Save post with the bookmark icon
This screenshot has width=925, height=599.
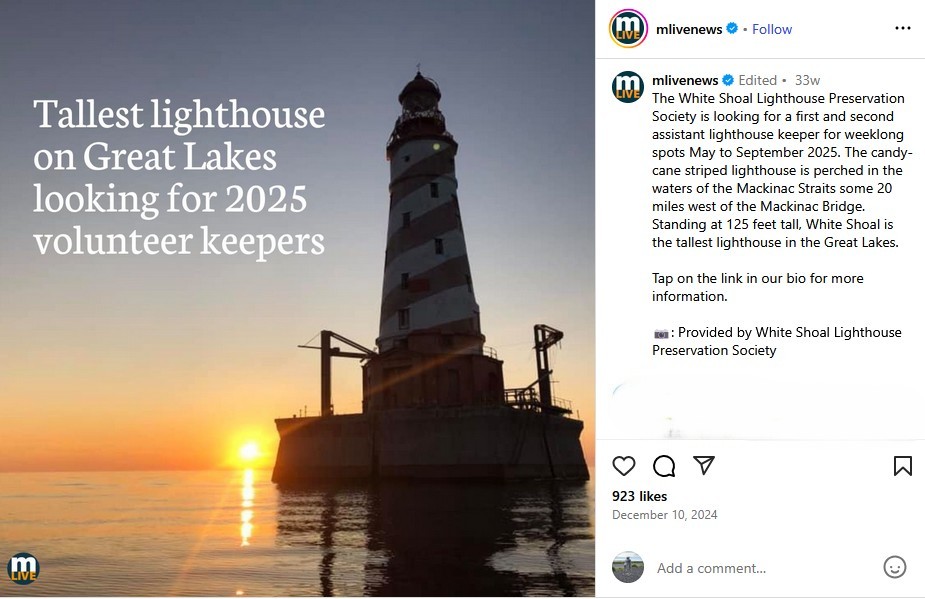(902, 466)
